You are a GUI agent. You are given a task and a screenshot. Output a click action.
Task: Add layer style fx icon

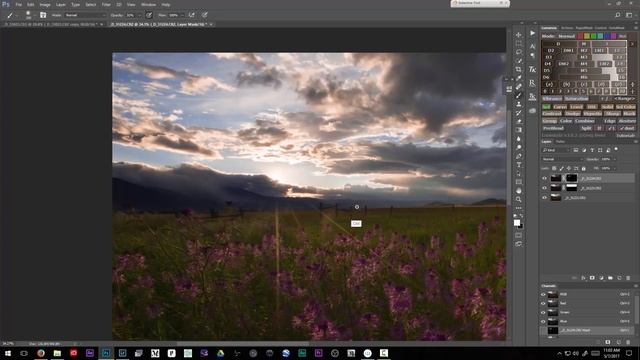(583, 278)
